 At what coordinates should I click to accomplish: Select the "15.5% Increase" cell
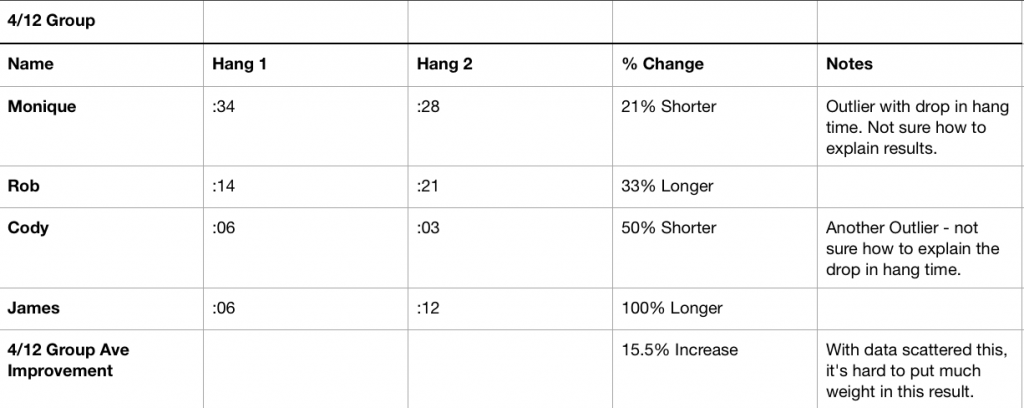(679, 350)
